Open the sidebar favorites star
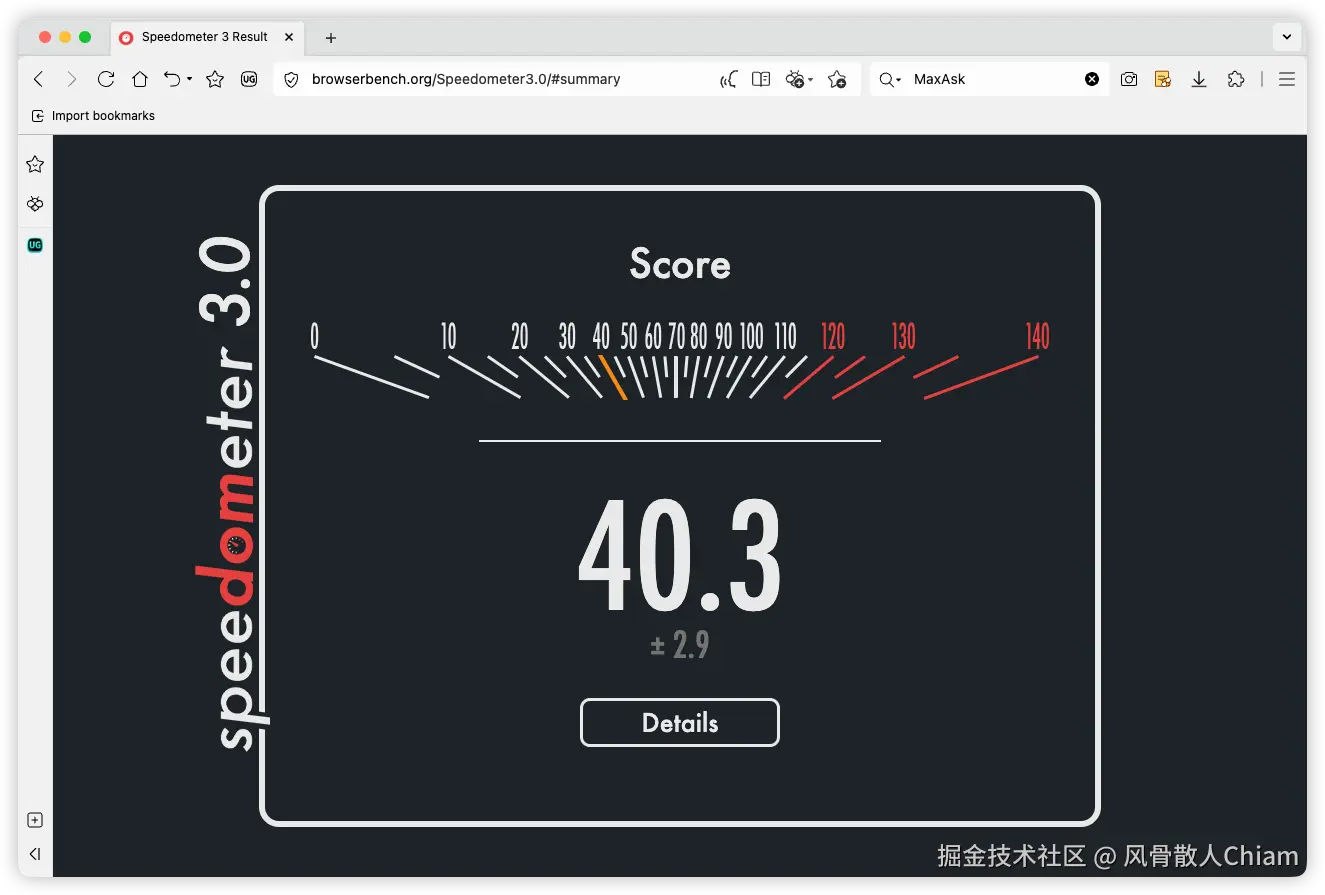1325x895 pixels. point(35,164)
